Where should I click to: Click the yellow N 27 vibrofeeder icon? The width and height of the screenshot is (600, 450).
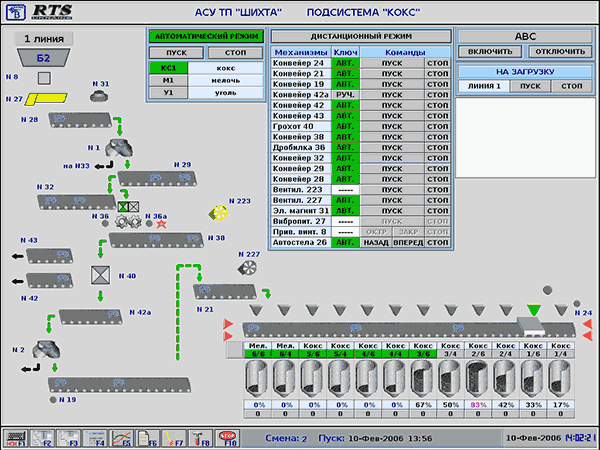(x=45, y=99)
